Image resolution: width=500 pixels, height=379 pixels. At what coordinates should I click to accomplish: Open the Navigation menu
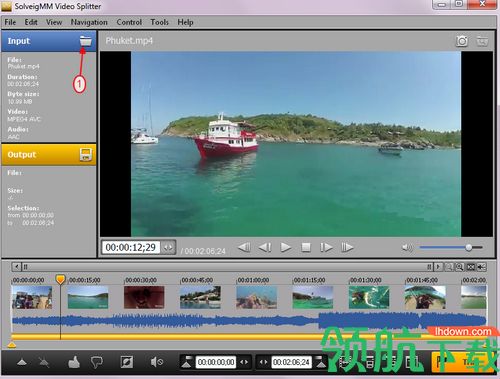(x=89, y=22)
